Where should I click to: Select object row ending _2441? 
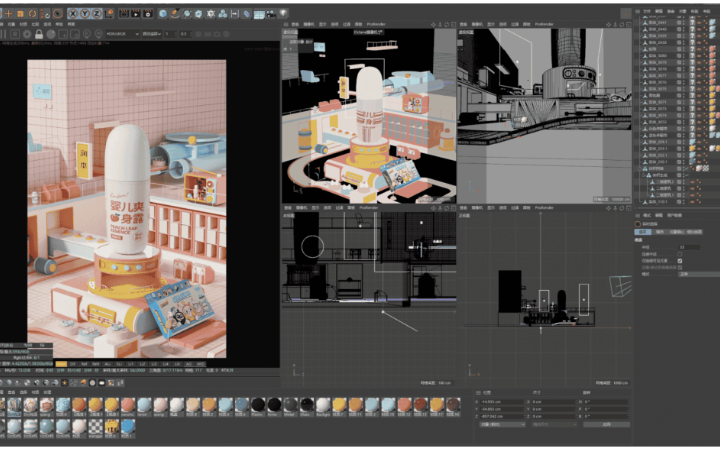click(658, 22)
